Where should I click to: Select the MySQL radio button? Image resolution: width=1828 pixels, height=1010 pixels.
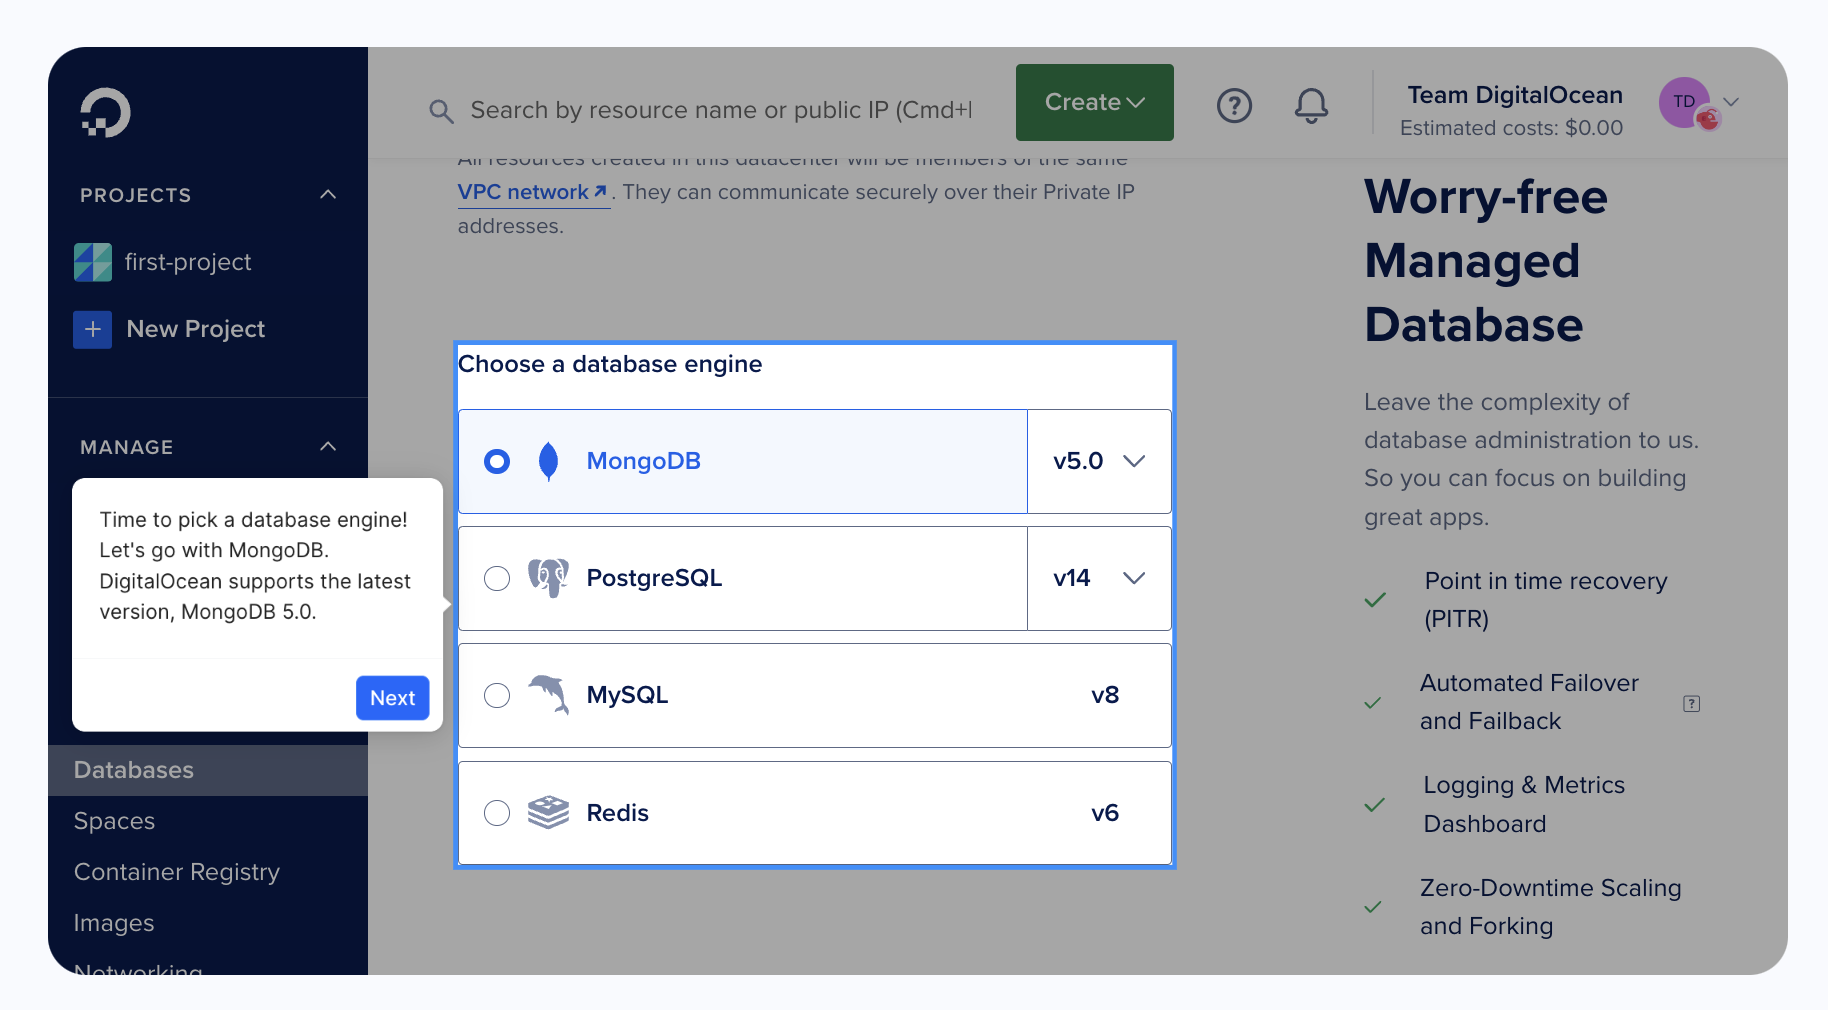pyautogui.click(x=497, y=695)
